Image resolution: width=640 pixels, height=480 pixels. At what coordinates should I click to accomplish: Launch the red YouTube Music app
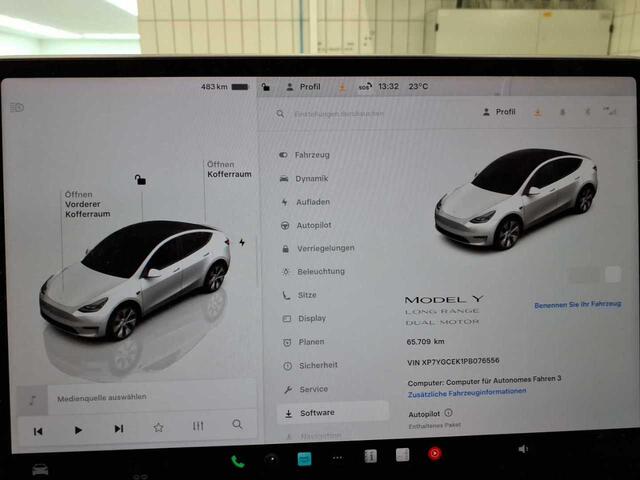pos(435,453)
